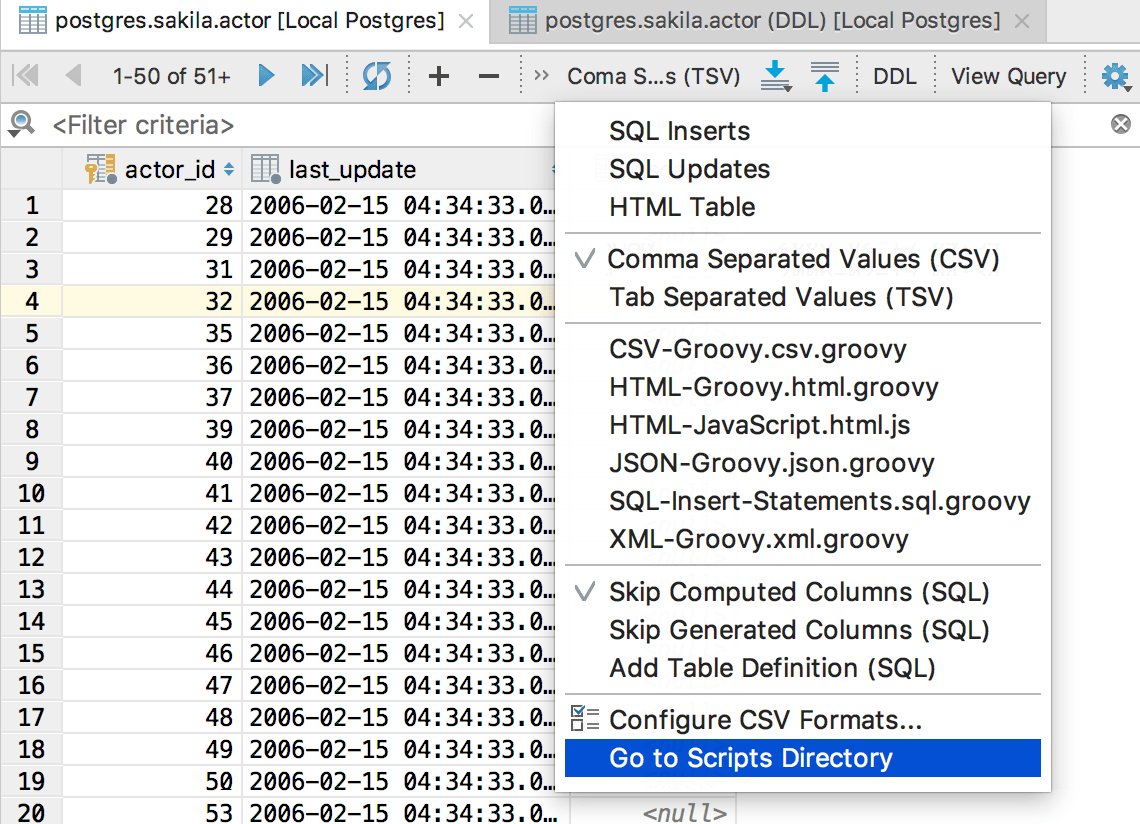Go to first page of rows

coord(25,76)
